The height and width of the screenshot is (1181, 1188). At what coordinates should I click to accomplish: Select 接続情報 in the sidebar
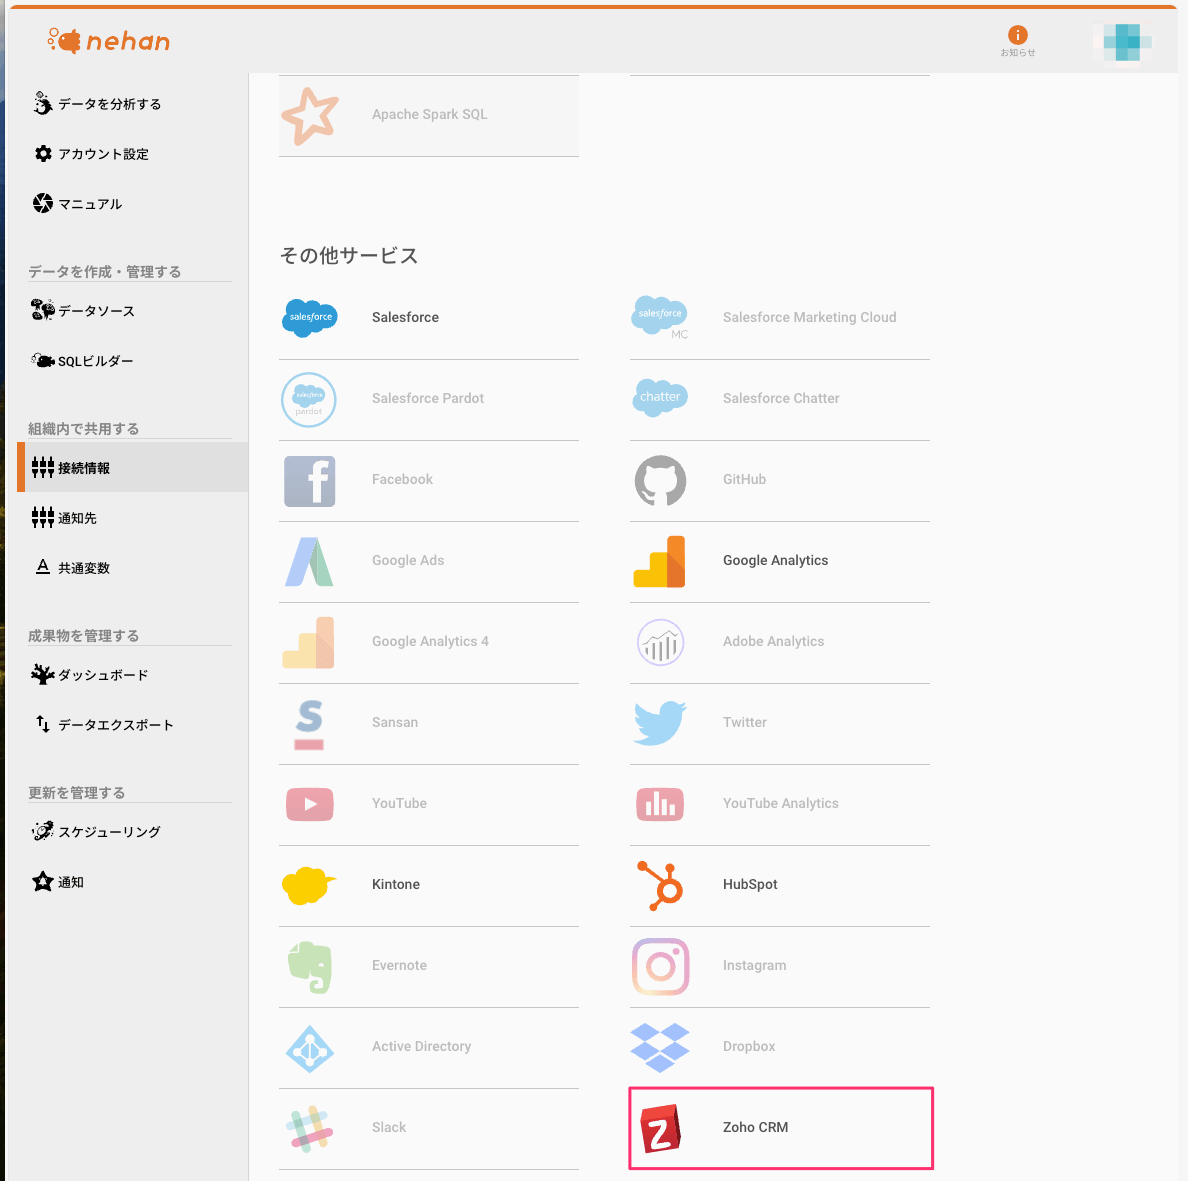click(133, 467)
